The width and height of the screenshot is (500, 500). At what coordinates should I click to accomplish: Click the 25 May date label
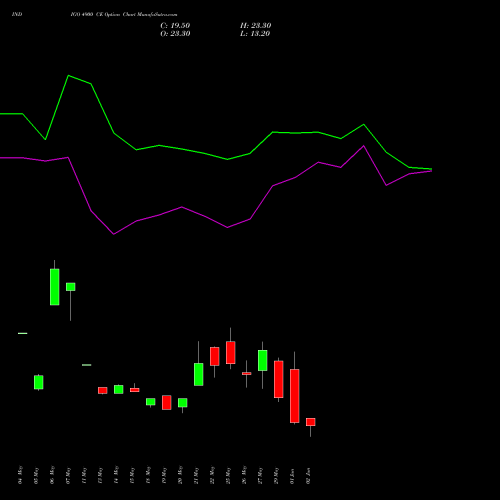[x=228, y=475]
